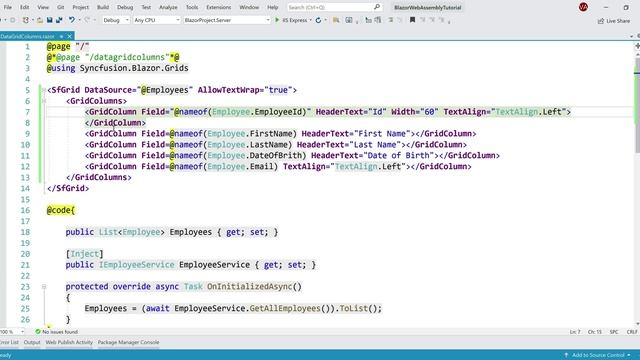
Task: Open the IIS Express dropdown arrow
Action: (x=311, y=20)
